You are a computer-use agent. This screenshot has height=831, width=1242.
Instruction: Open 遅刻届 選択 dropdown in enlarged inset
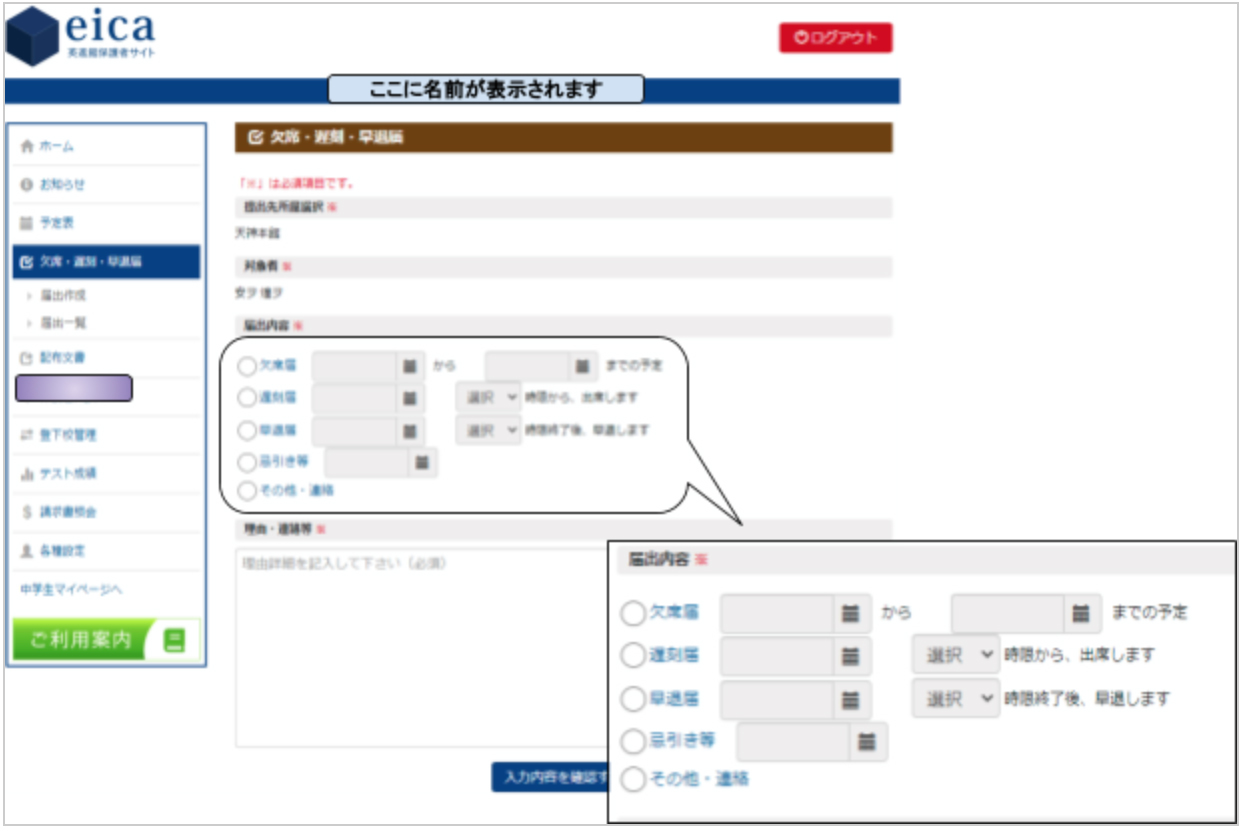pyautogui.click(x=955, y=656)
